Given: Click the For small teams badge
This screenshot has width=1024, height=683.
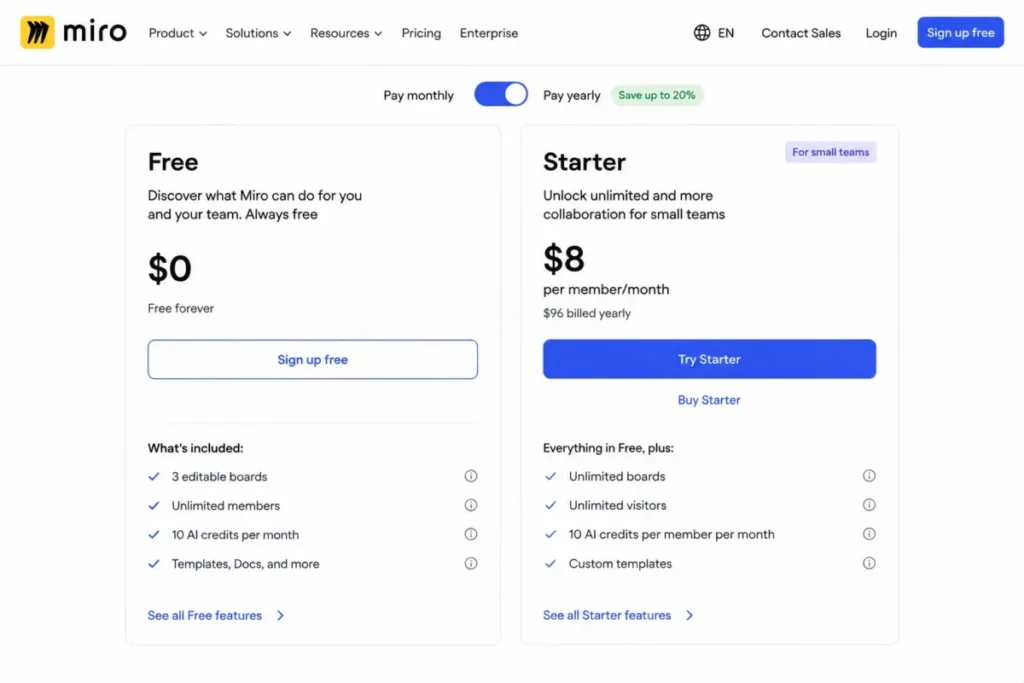Looking at the screenshot, I should (x=831, y=152).
